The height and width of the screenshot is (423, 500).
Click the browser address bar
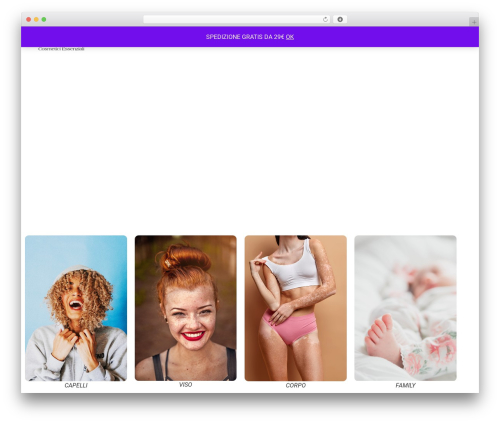[237, 19]
